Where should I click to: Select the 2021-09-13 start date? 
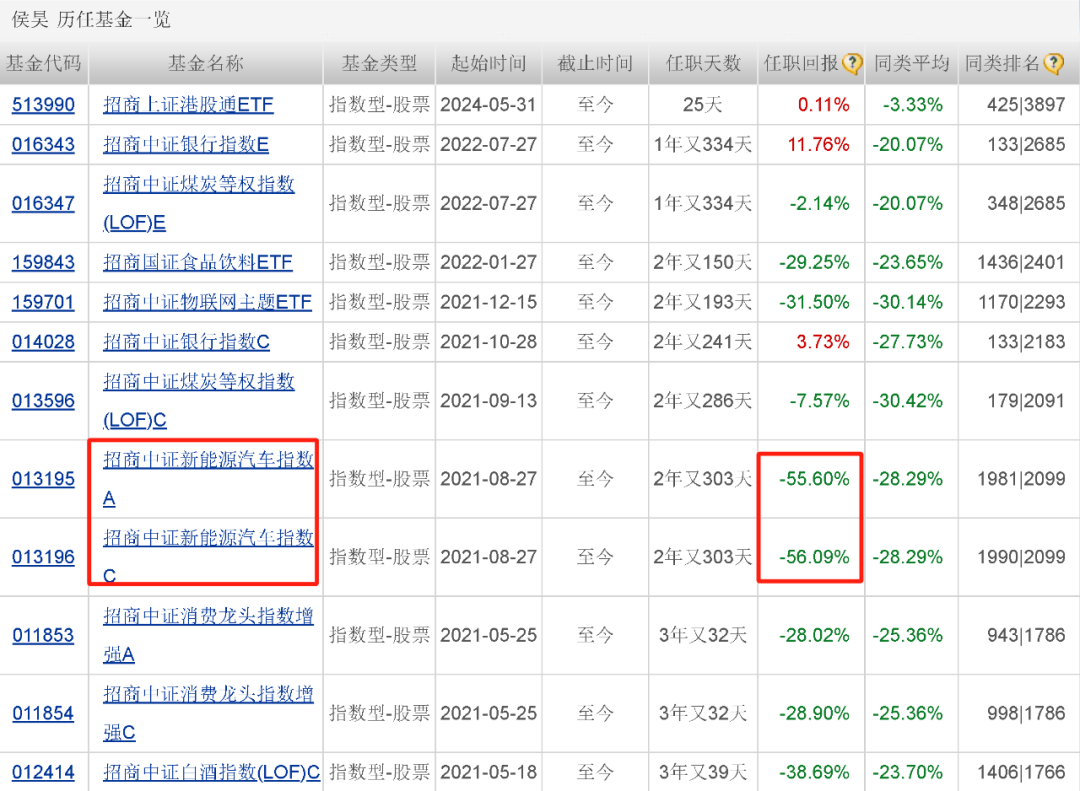point(488,400)
